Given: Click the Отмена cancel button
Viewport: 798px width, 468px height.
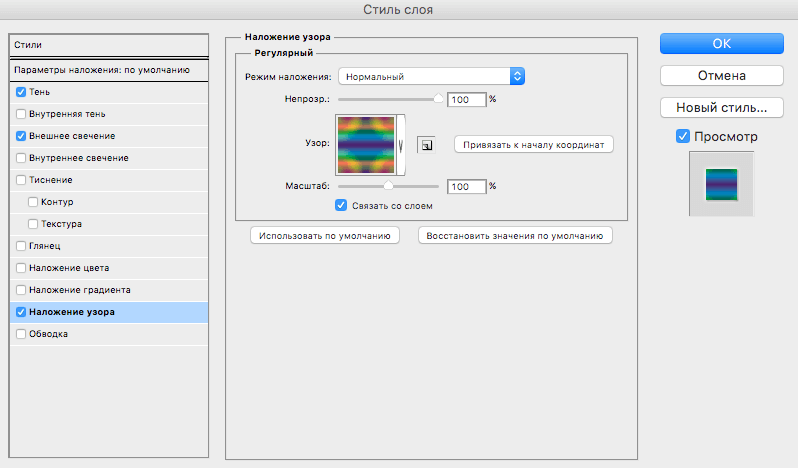Looking at the screenshot, I should [721, 75].
